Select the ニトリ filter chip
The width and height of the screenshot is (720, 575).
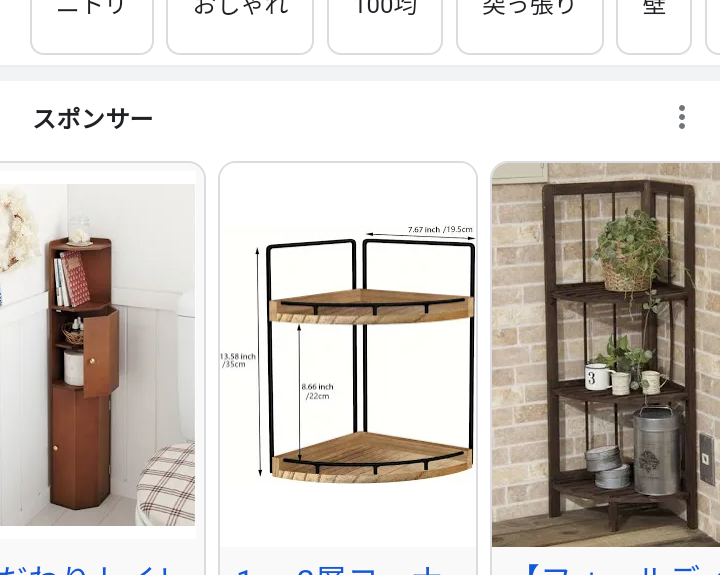[92, 27]
